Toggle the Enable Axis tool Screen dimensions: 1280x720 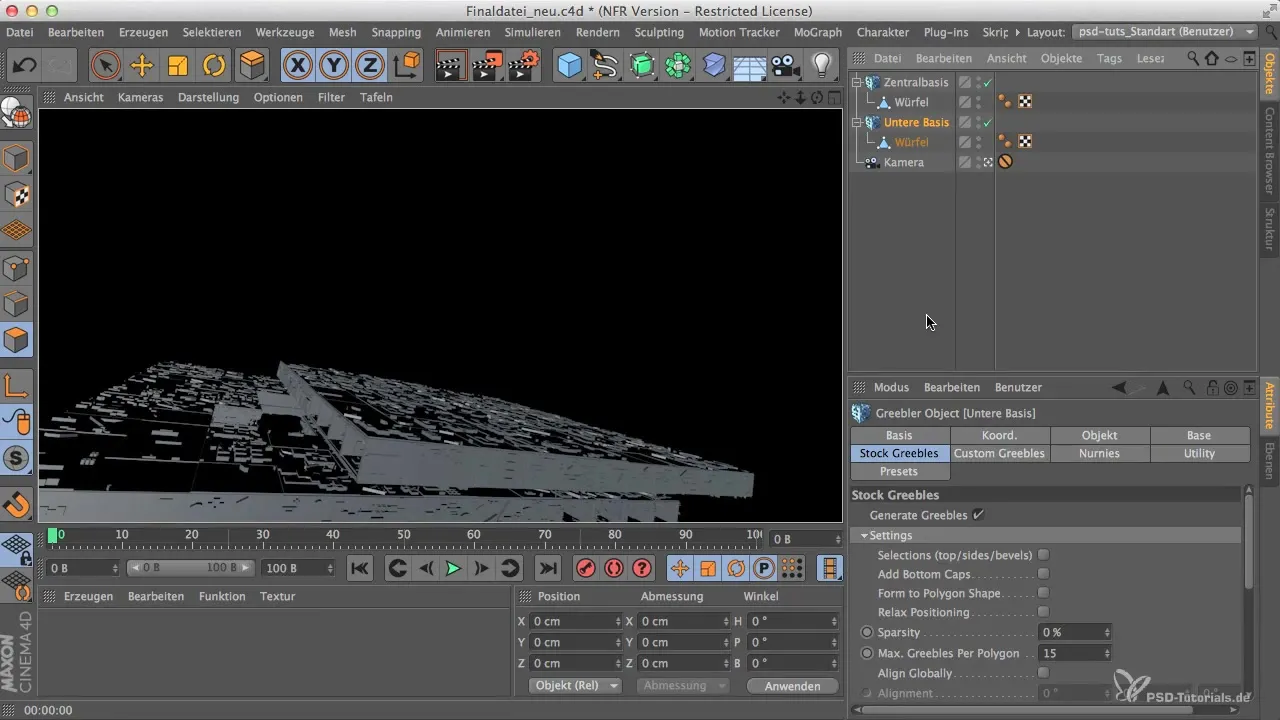click(16, 385)
